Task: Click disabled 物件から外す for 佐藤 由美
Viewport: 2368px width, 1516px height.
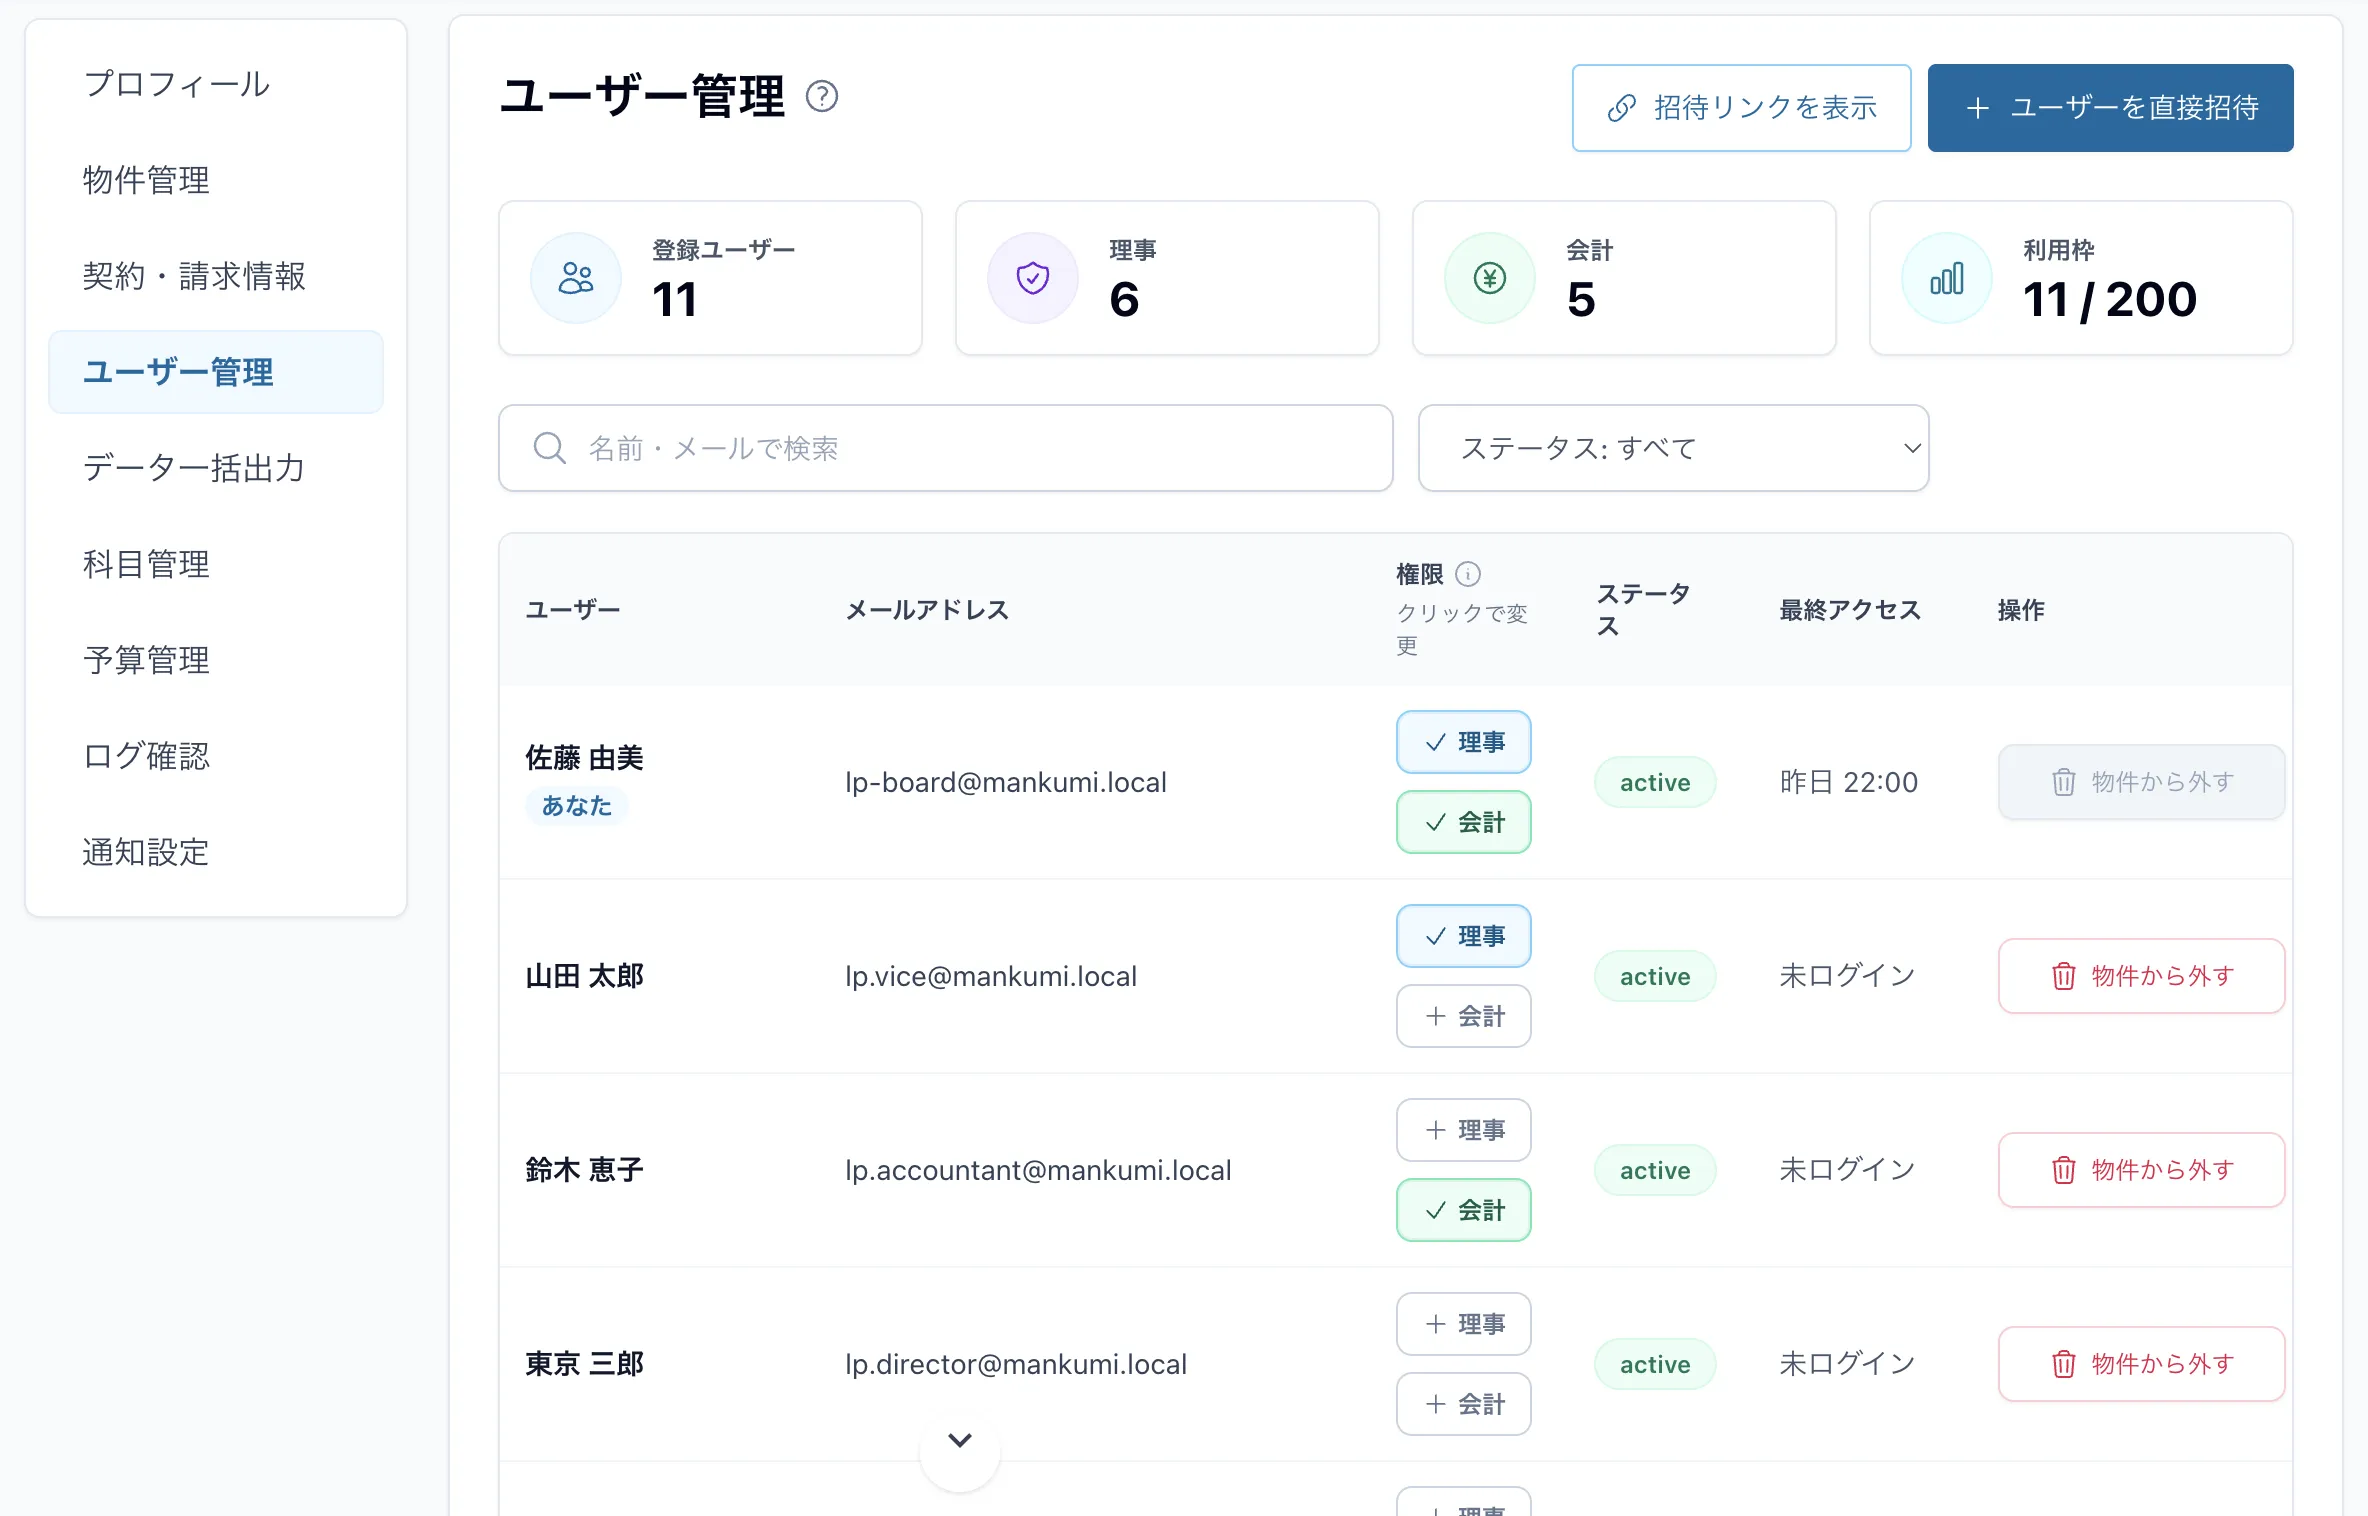Action: 2142,782
